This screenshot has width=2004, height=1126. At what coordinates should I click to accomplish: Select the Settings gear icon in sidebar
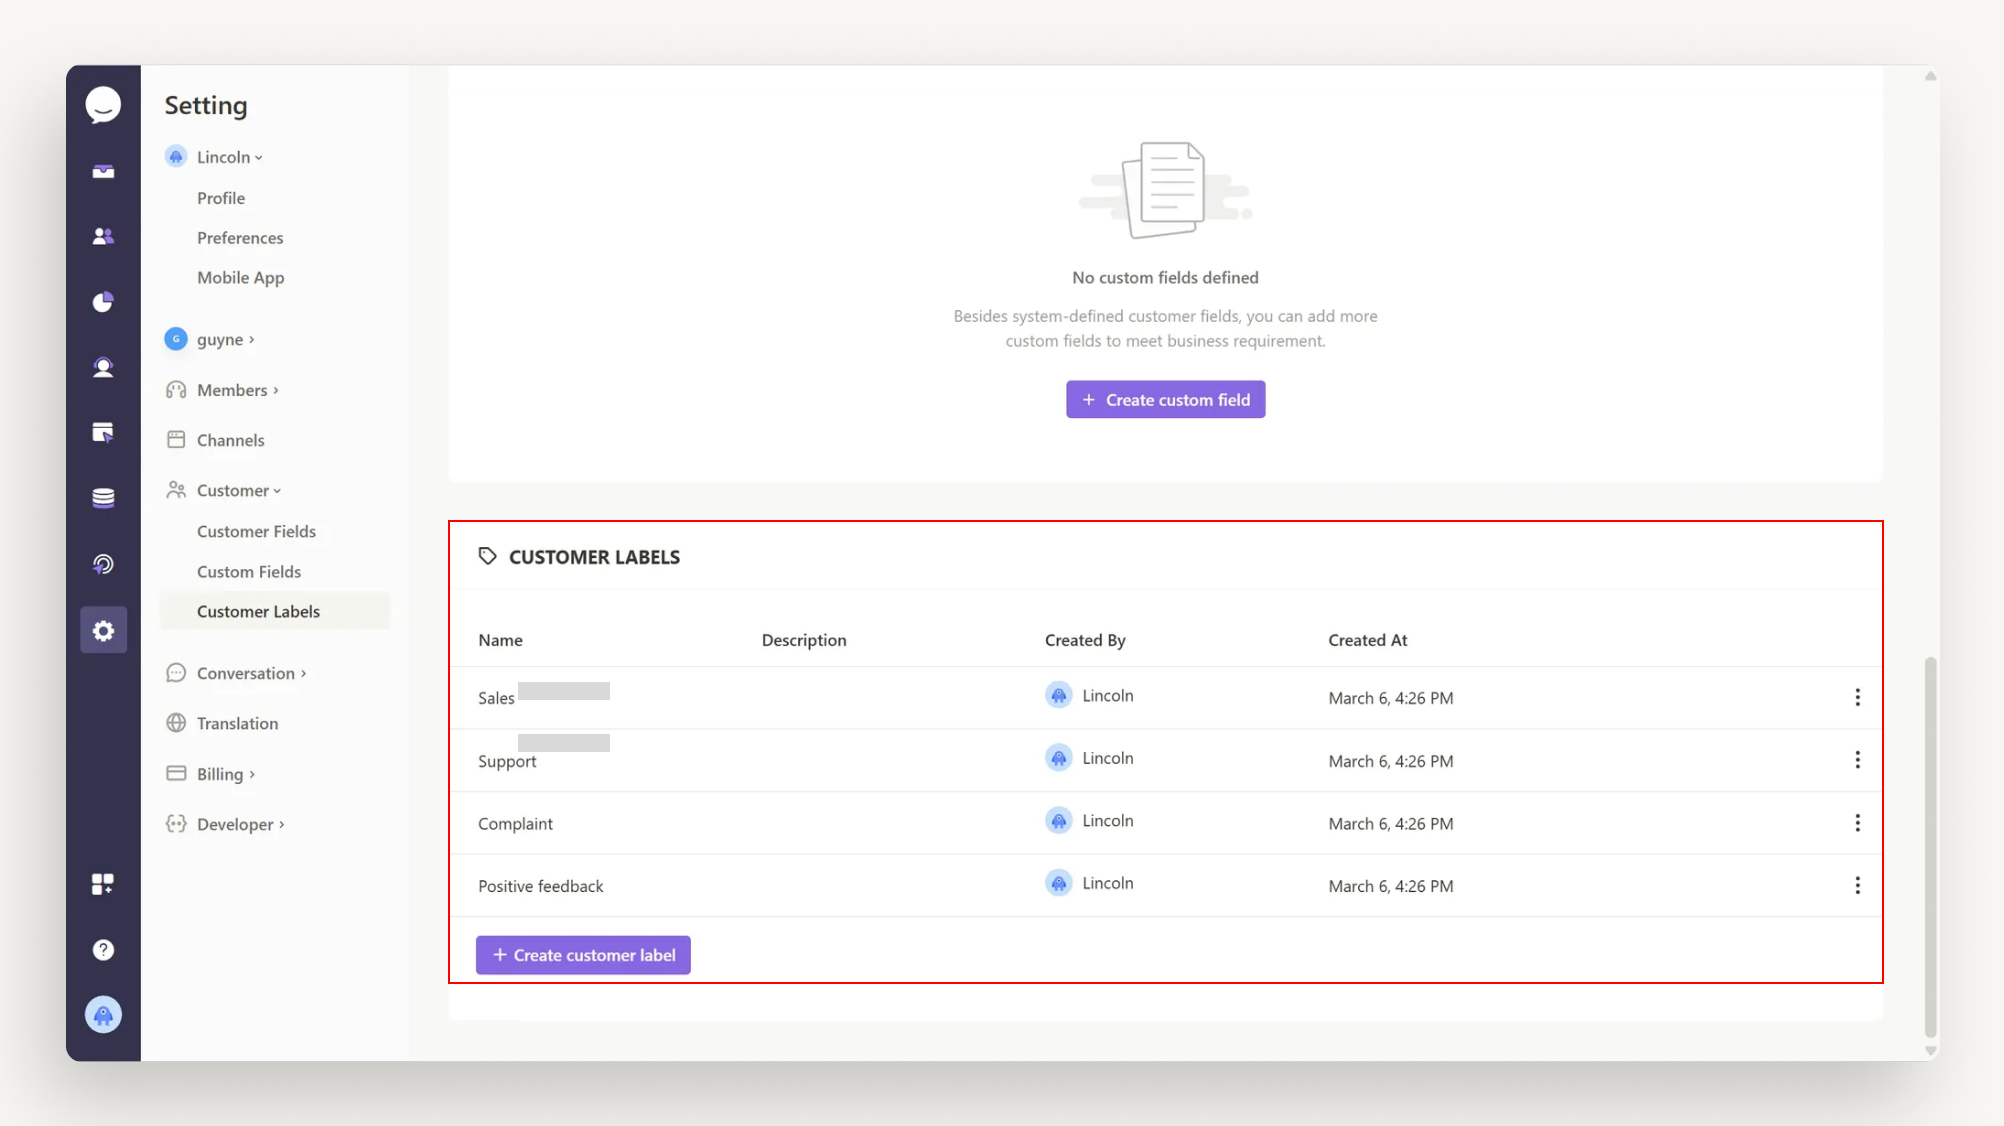tap(103, 630)
